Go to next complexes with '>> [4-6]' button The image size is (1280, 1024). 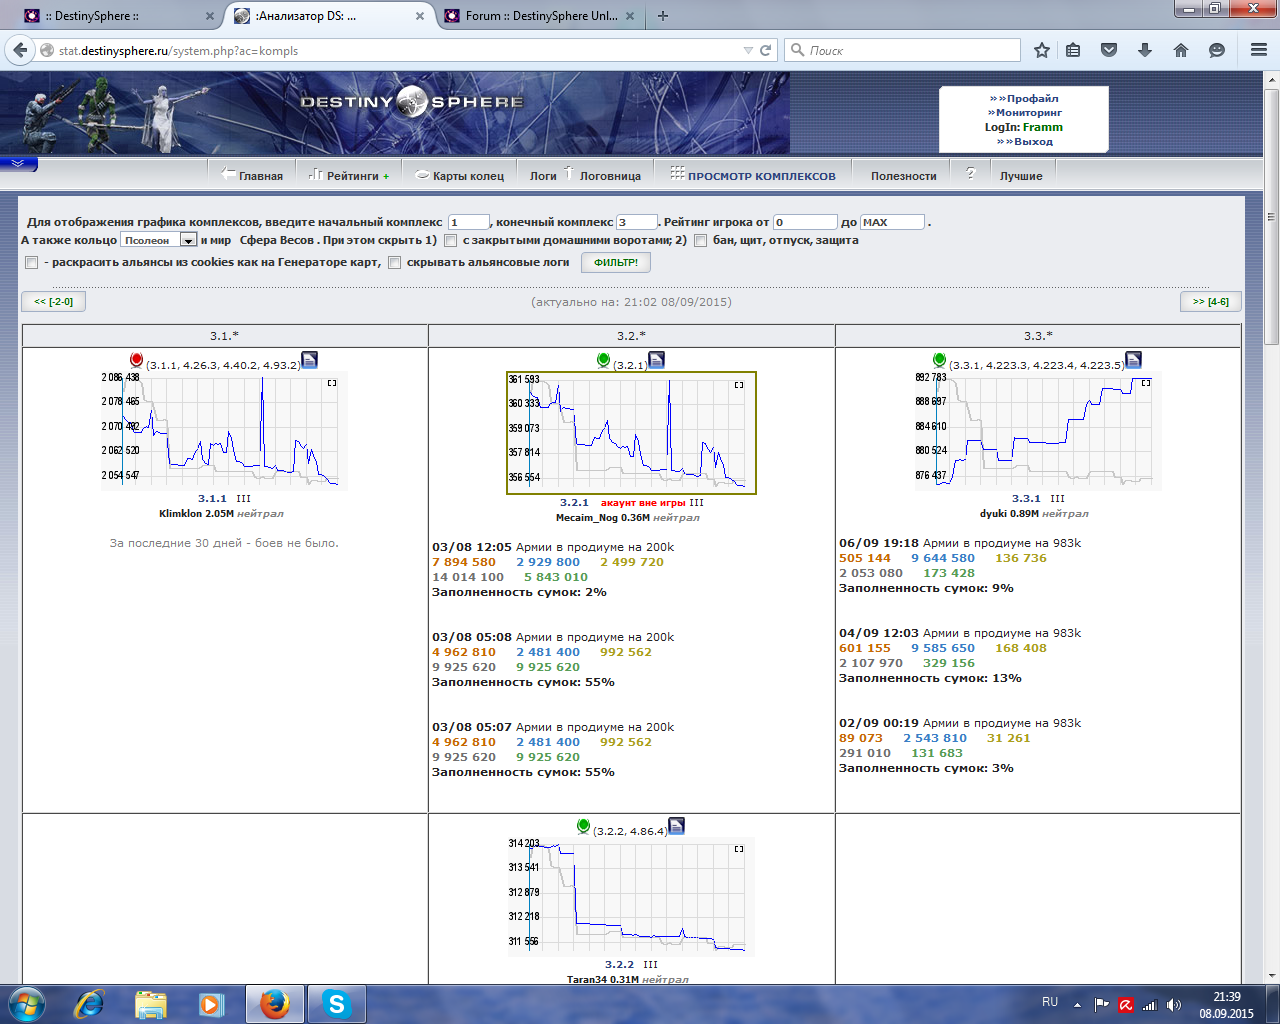point(1210,301)
